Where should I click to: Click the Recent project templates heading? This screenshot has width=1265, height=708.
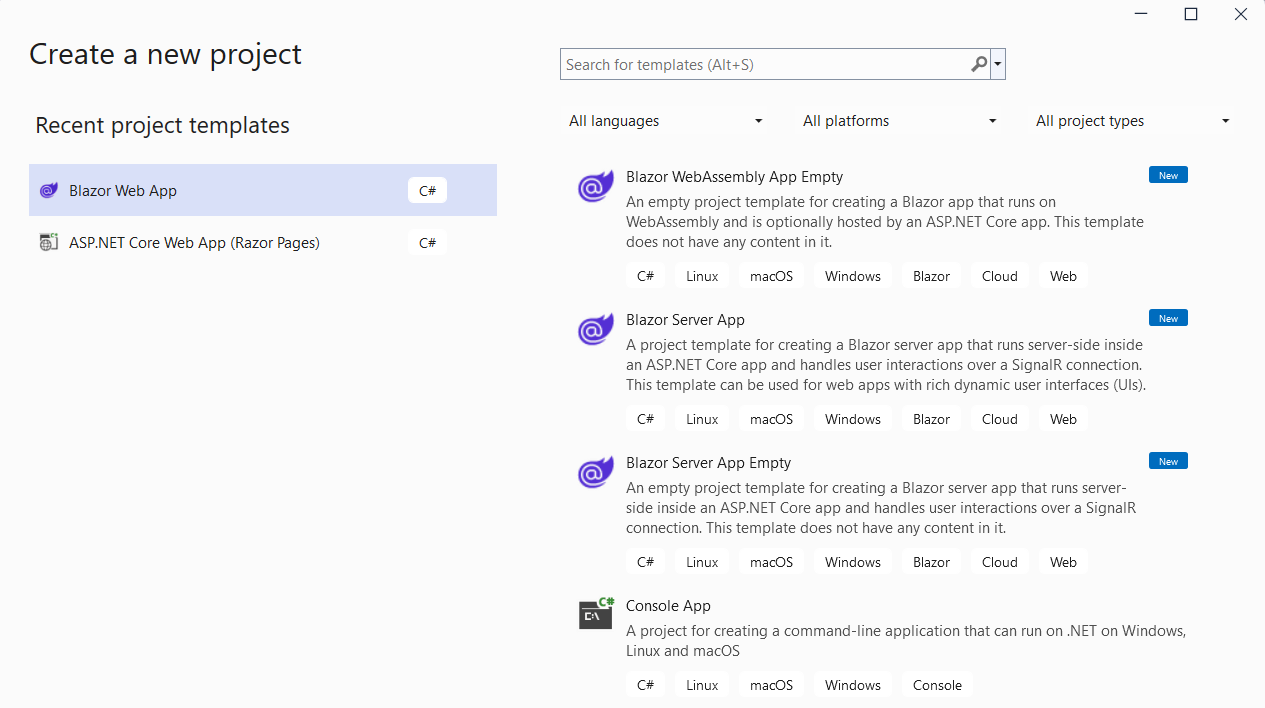162,125
